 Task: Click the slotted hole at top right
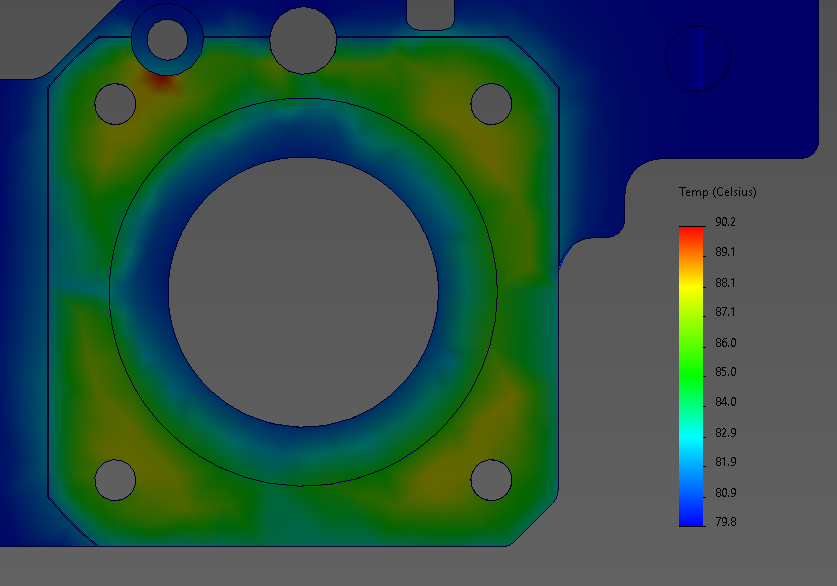[700, 60]
